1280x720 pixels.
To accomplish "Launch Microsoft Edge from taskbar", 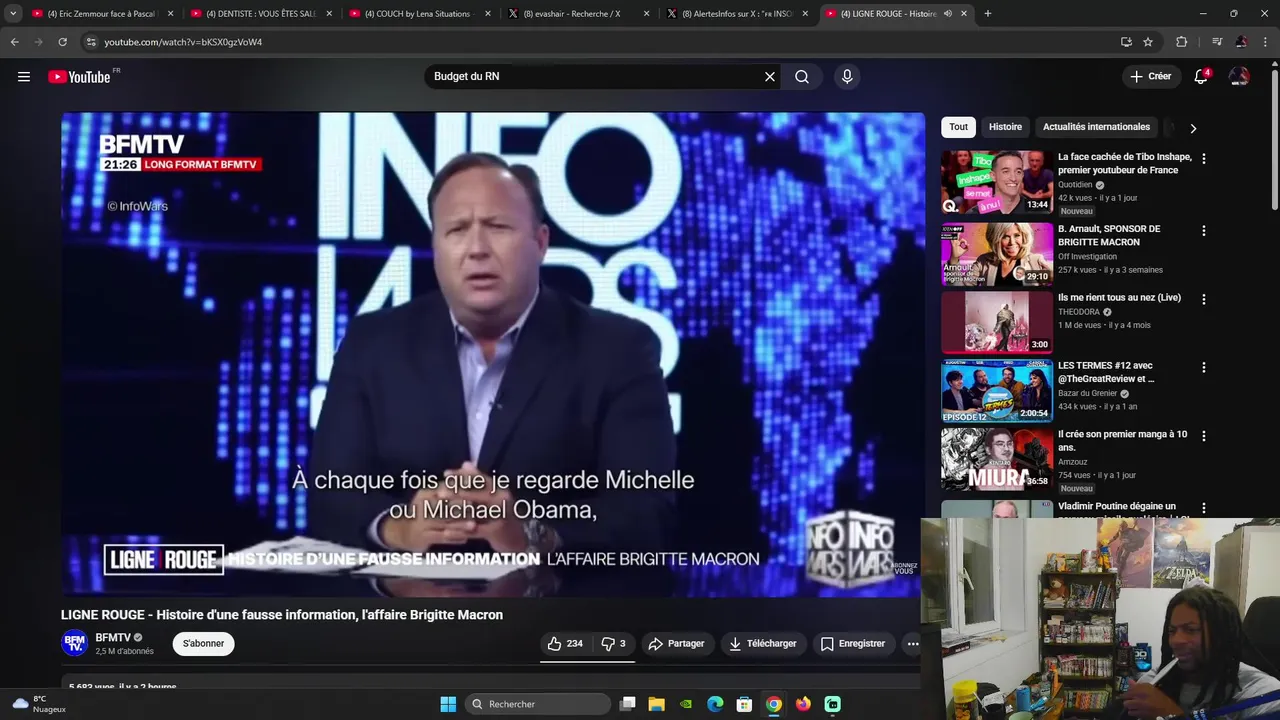I will [x=715, y=704].
